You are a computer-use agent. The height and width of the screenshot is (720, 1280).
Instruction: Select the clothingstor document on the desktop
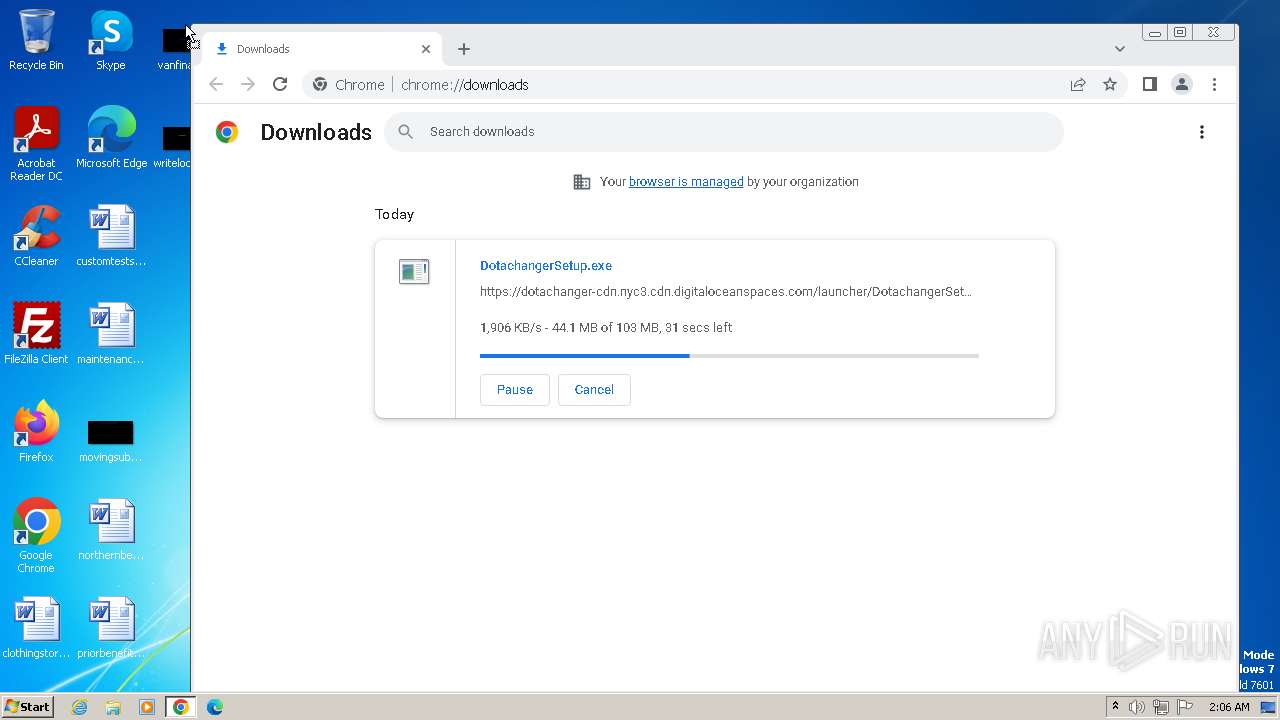(36, 628)
